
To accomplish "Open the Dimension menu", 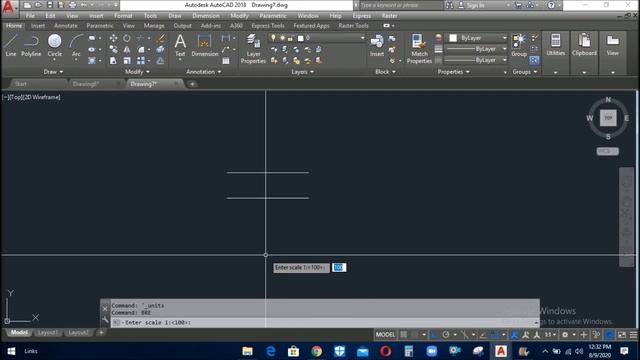I will click(206, 16).
